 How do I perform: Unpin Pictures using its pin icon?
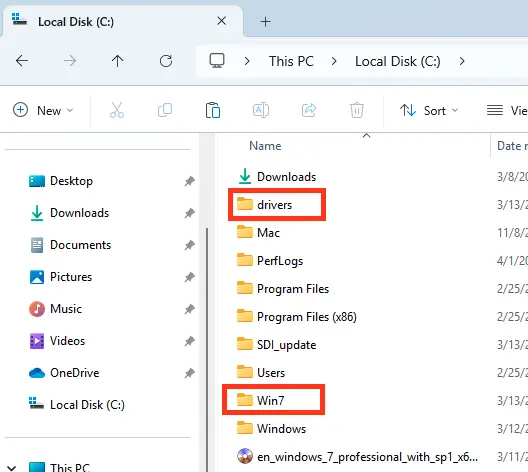(x=190, y=277)
